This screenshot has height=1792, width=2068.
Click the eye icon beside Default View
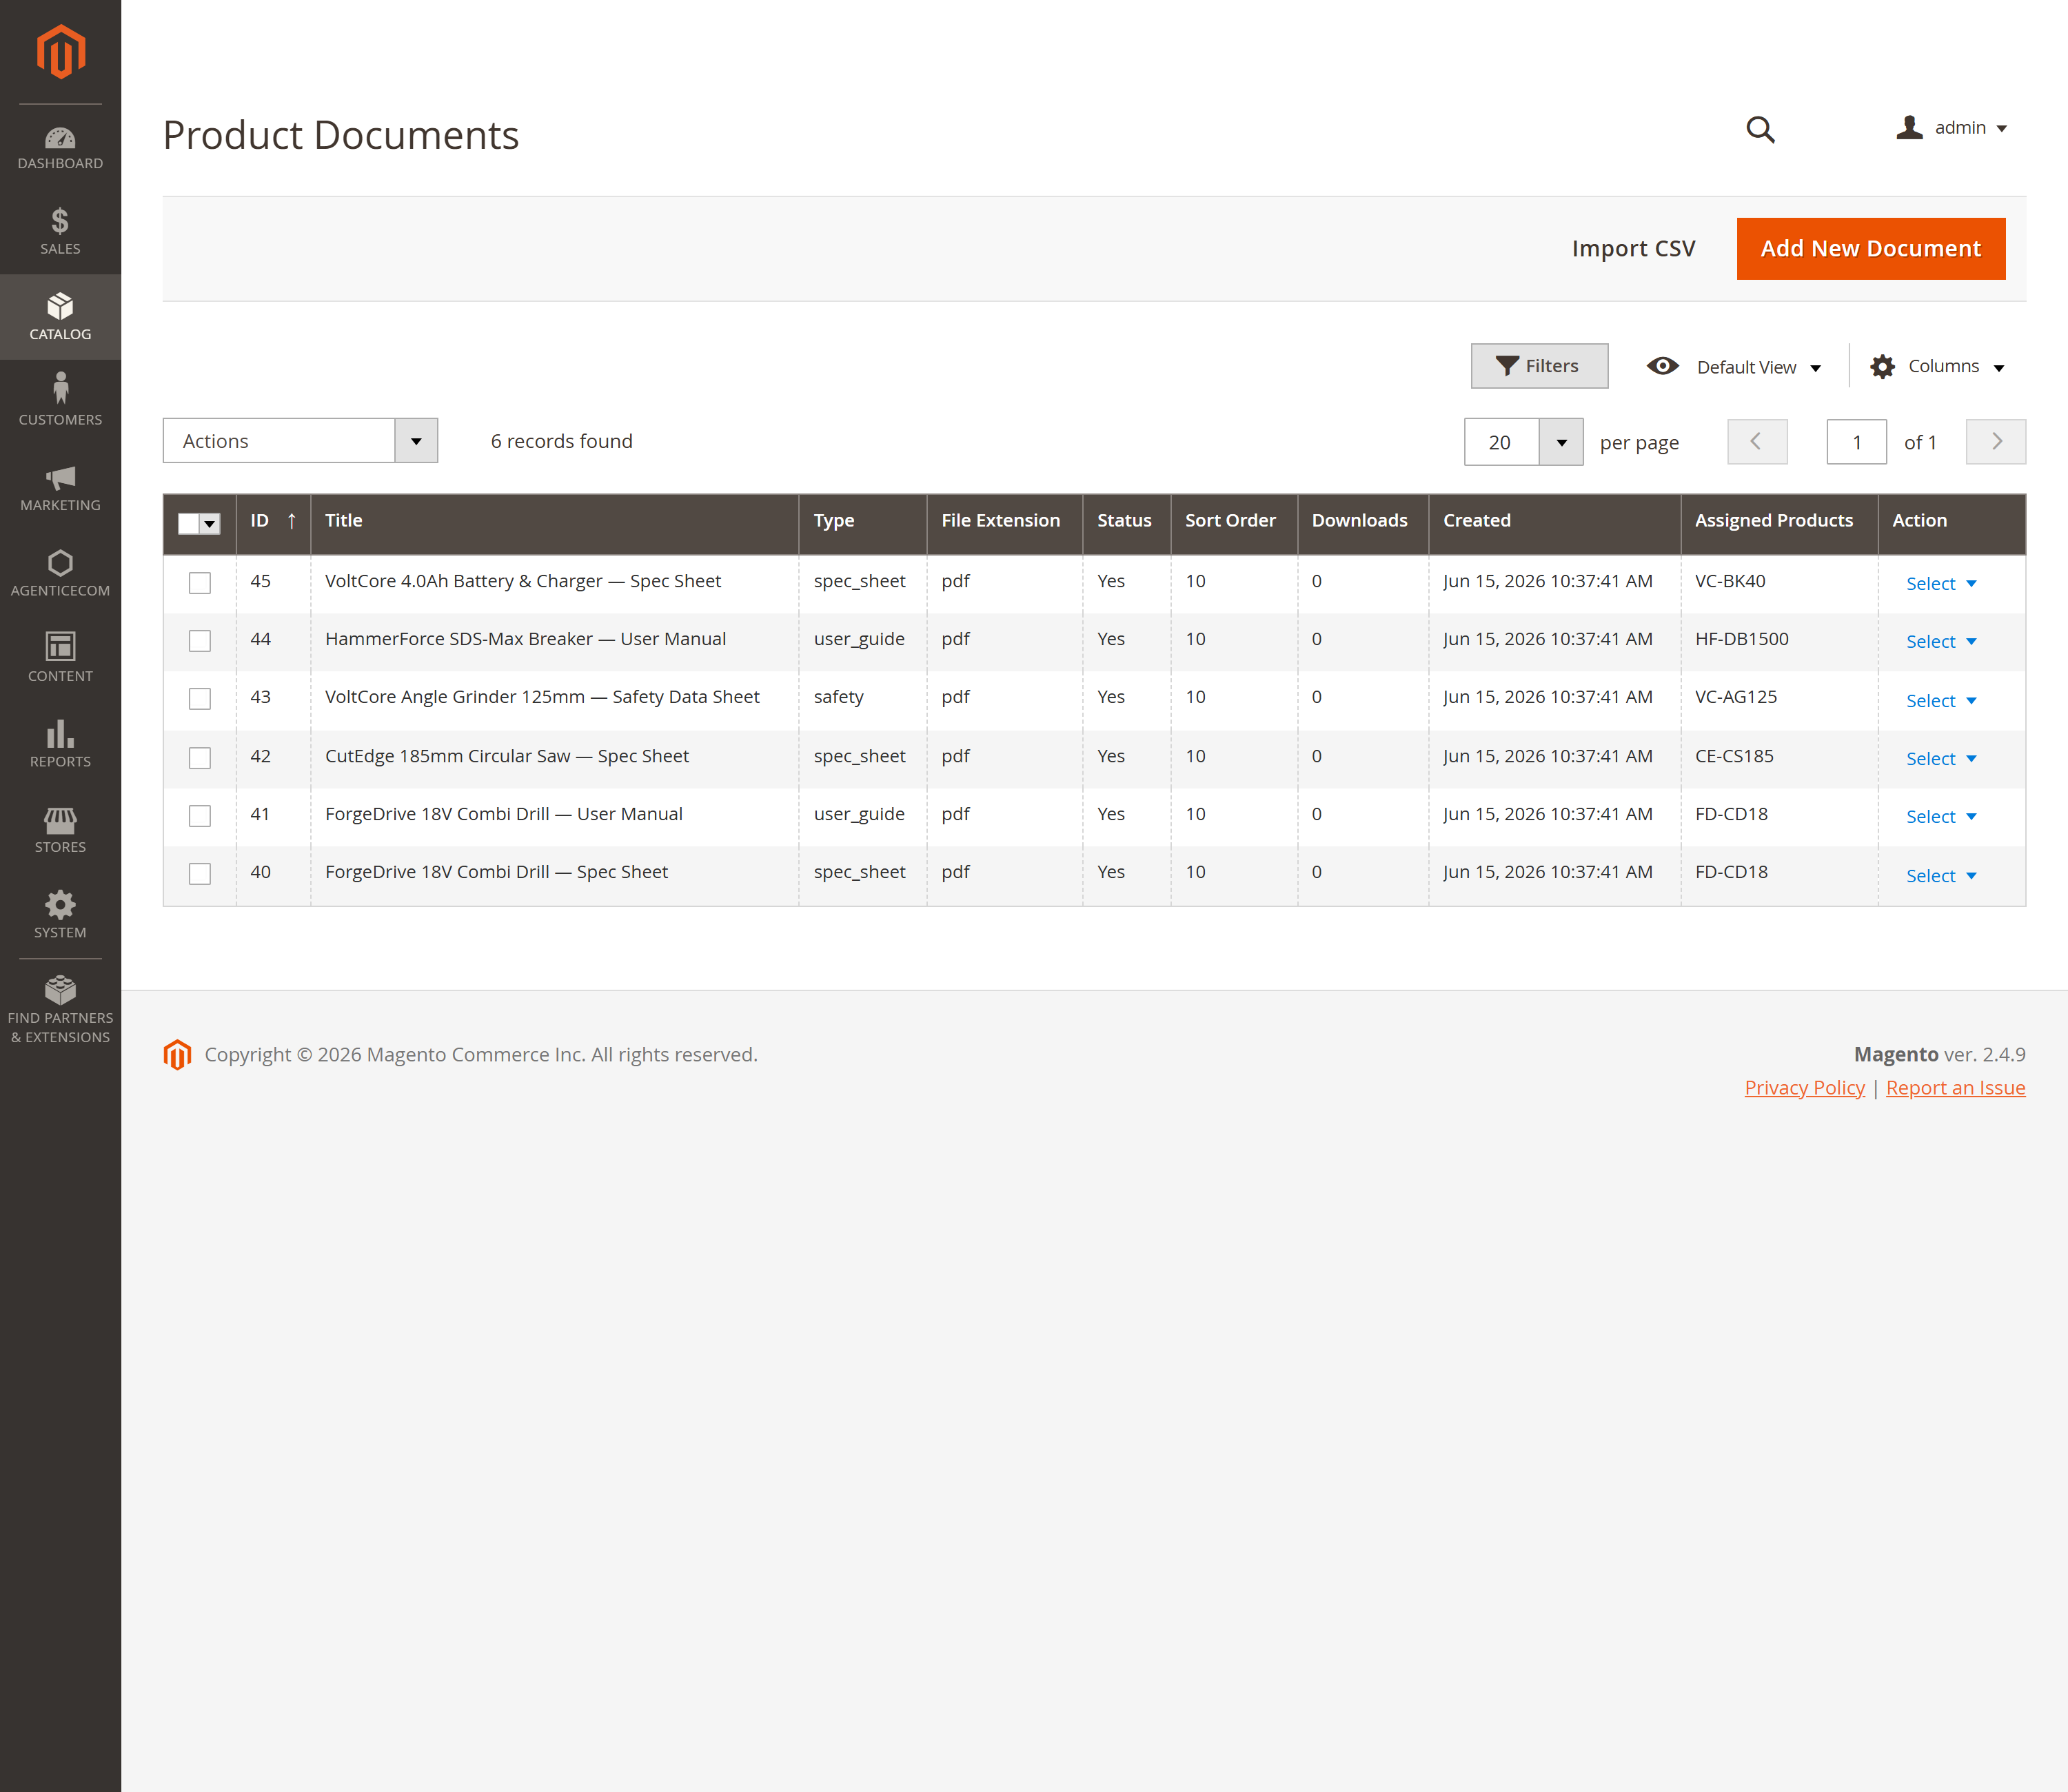click(1663, 366)
